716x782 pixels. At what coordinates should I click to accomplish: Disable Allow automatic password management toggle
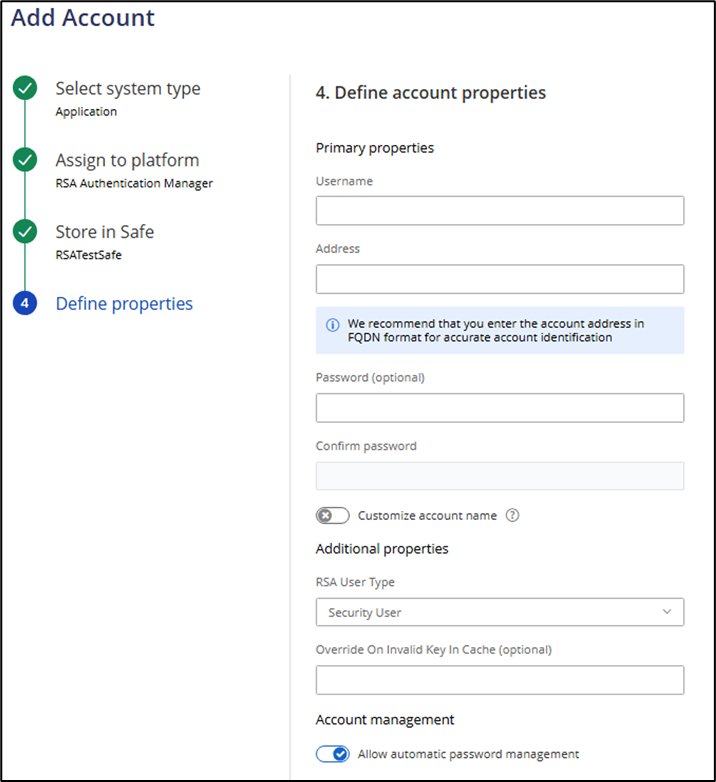coord(333,754)
